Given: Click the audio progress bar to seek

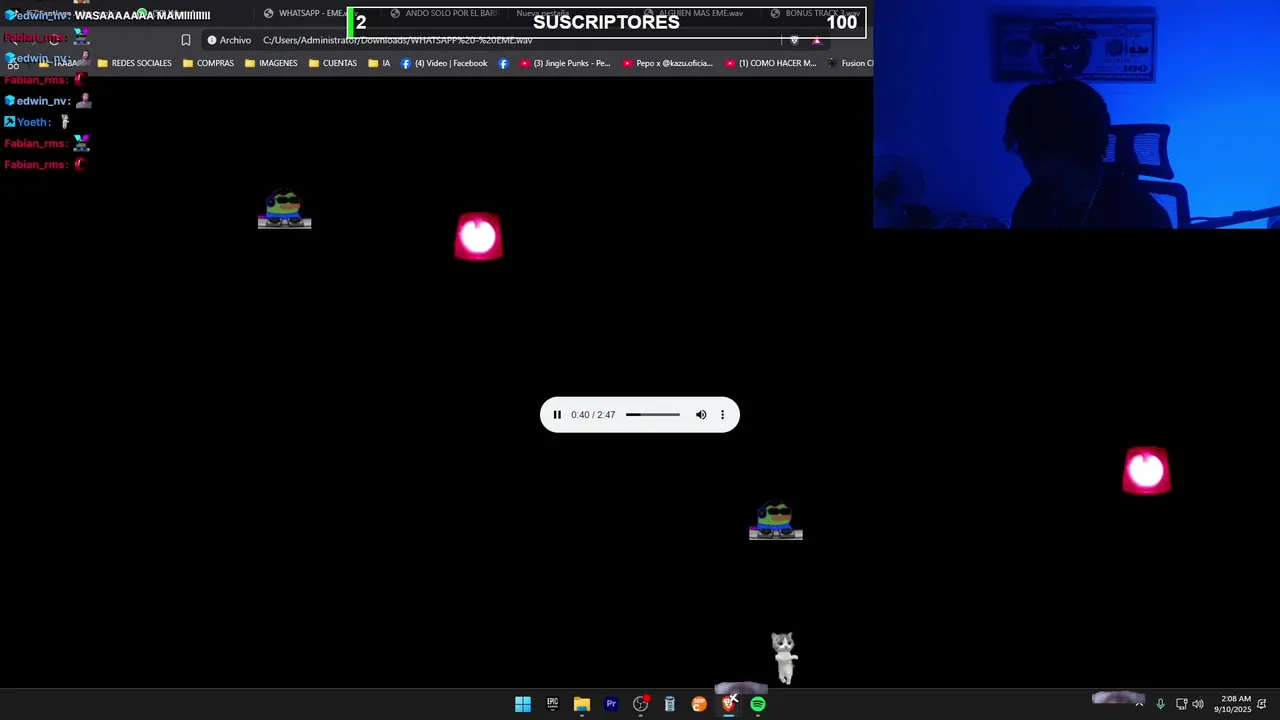Looking at the screenshot, I should coord(653,415).
